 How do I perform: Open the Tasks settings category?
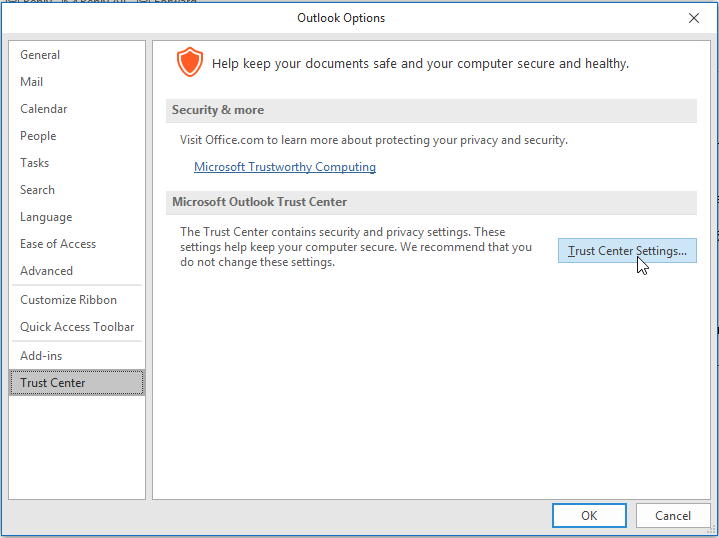[35, 163]
